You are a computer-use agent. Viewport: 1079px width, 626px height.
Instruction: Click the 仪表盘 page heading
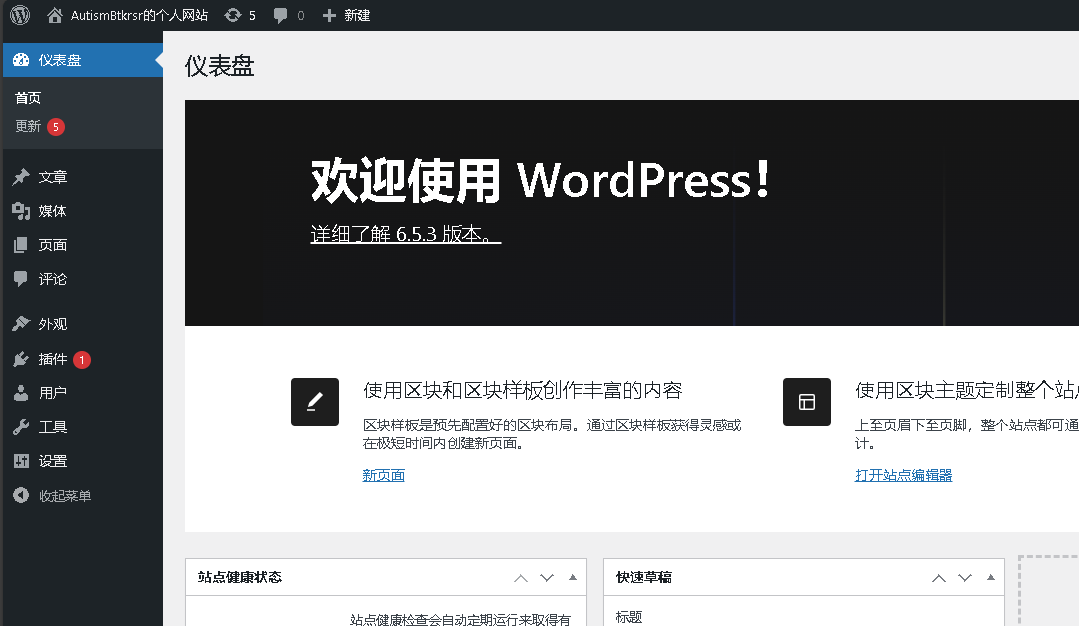(220, 66)
